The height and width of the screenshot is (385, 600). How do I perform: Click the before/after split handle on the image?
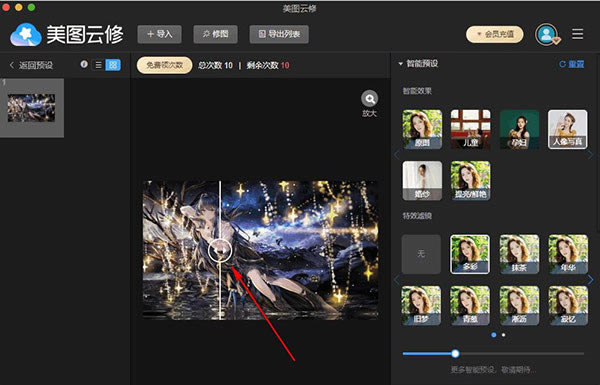[x=220, y=250]
